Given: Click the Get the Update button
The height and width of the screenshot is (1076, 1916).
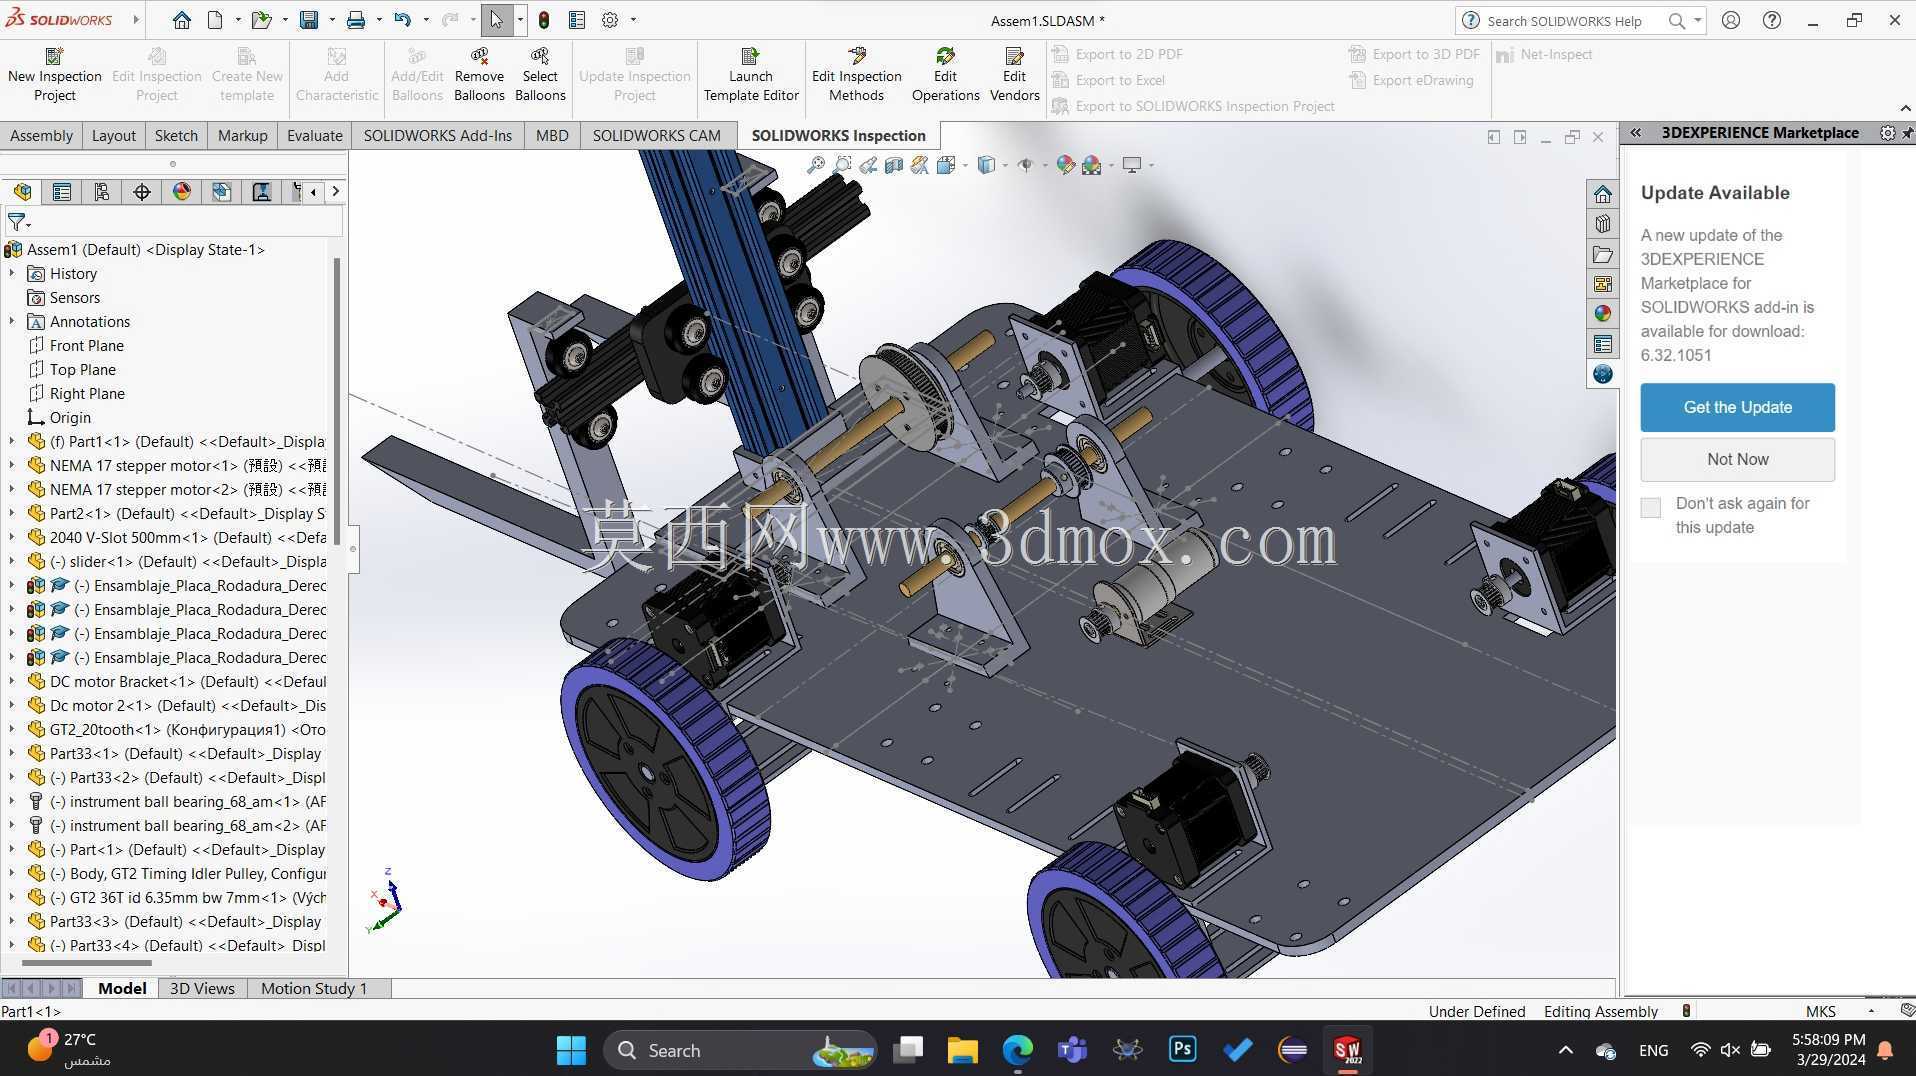Looking at the screenshot, I should click(1737, 407).
